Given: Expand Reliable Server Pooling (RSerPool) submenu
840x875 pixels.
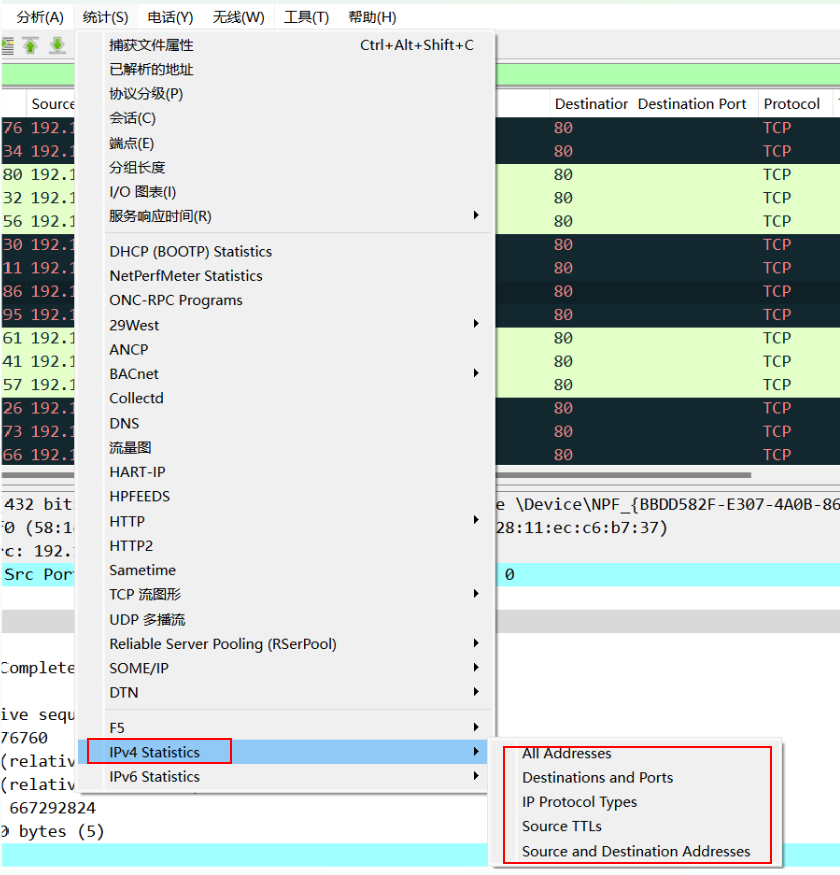Looking at the screenshot, I should coord(286,644).
